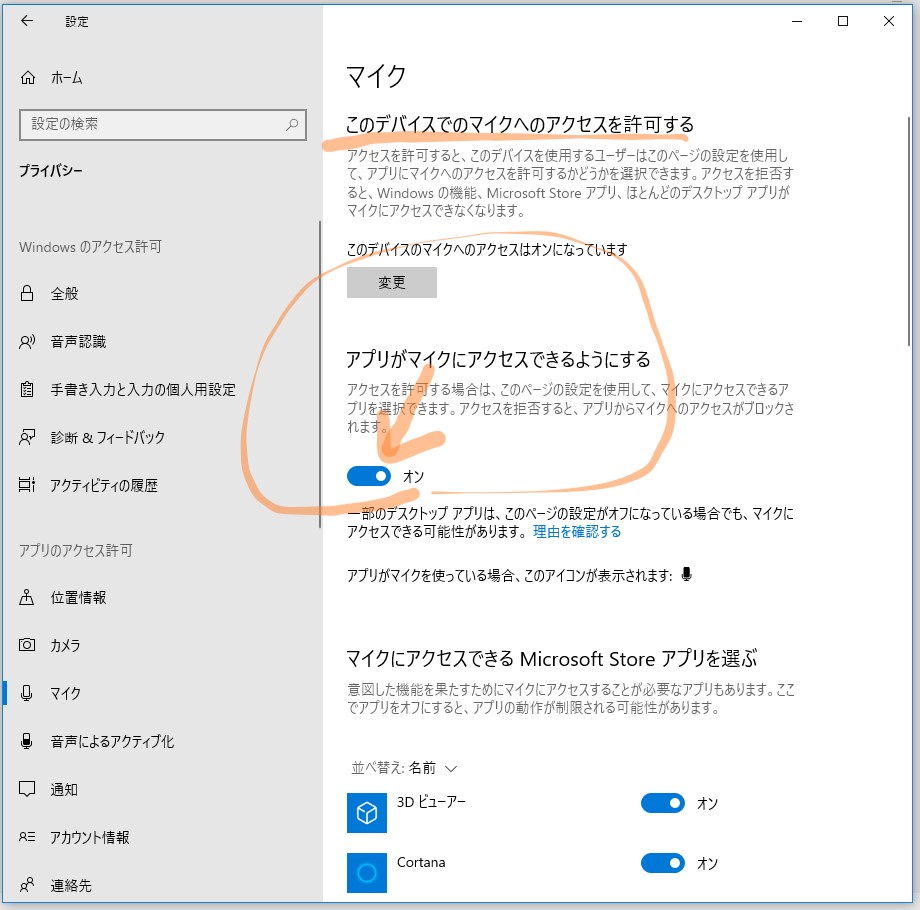Open the 理由を確認する link

pyautogui.click(x=576, y=532)
